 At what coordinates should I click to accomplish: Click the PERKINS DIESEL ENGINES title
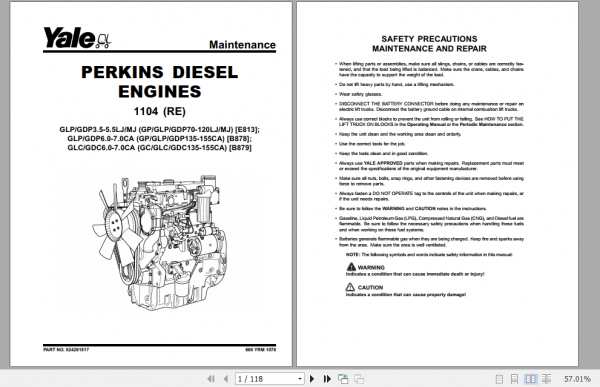160,82
